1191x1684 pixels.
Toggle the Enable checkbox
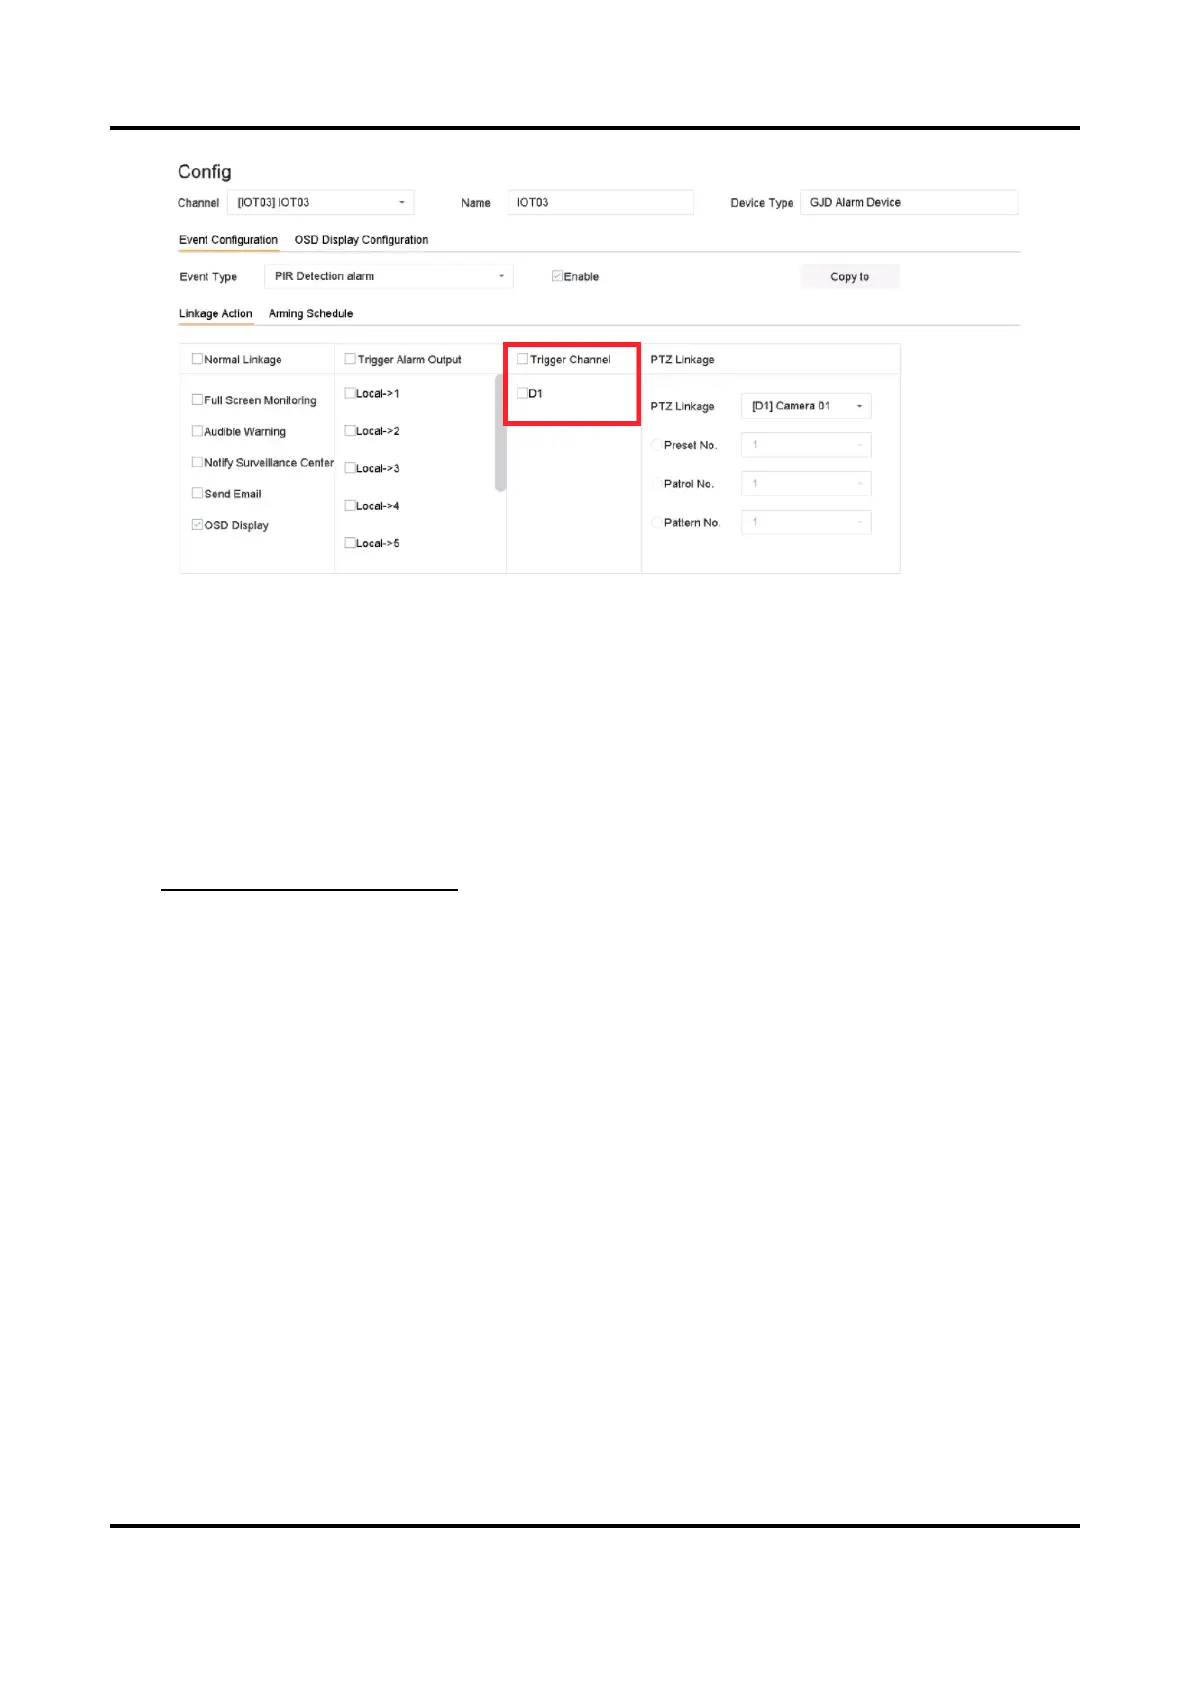tap(557, 276)
